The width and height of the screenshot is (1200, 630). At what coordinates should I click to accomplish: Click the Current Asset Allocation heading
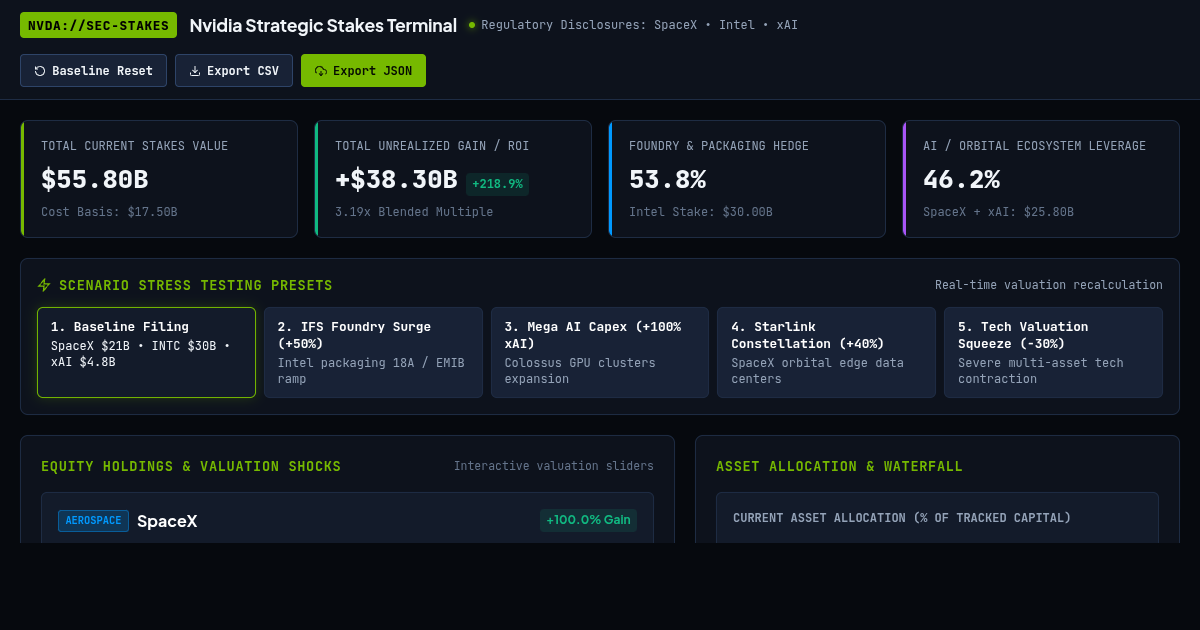[x=902, y=518]
